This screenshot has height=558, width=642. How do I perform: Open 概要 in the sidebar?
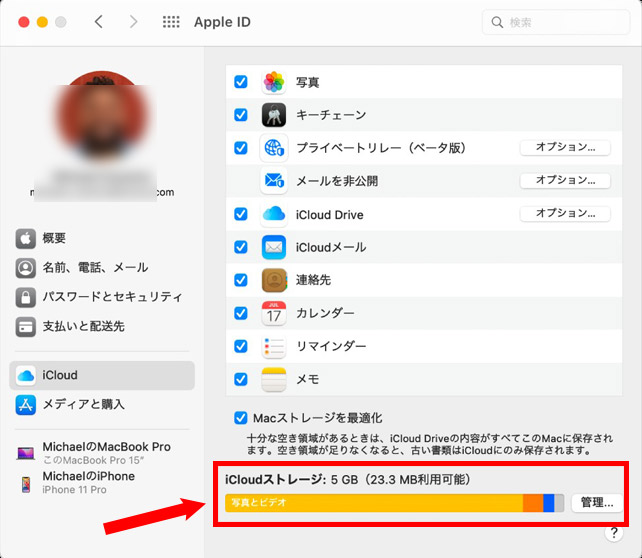pos(102,238)
